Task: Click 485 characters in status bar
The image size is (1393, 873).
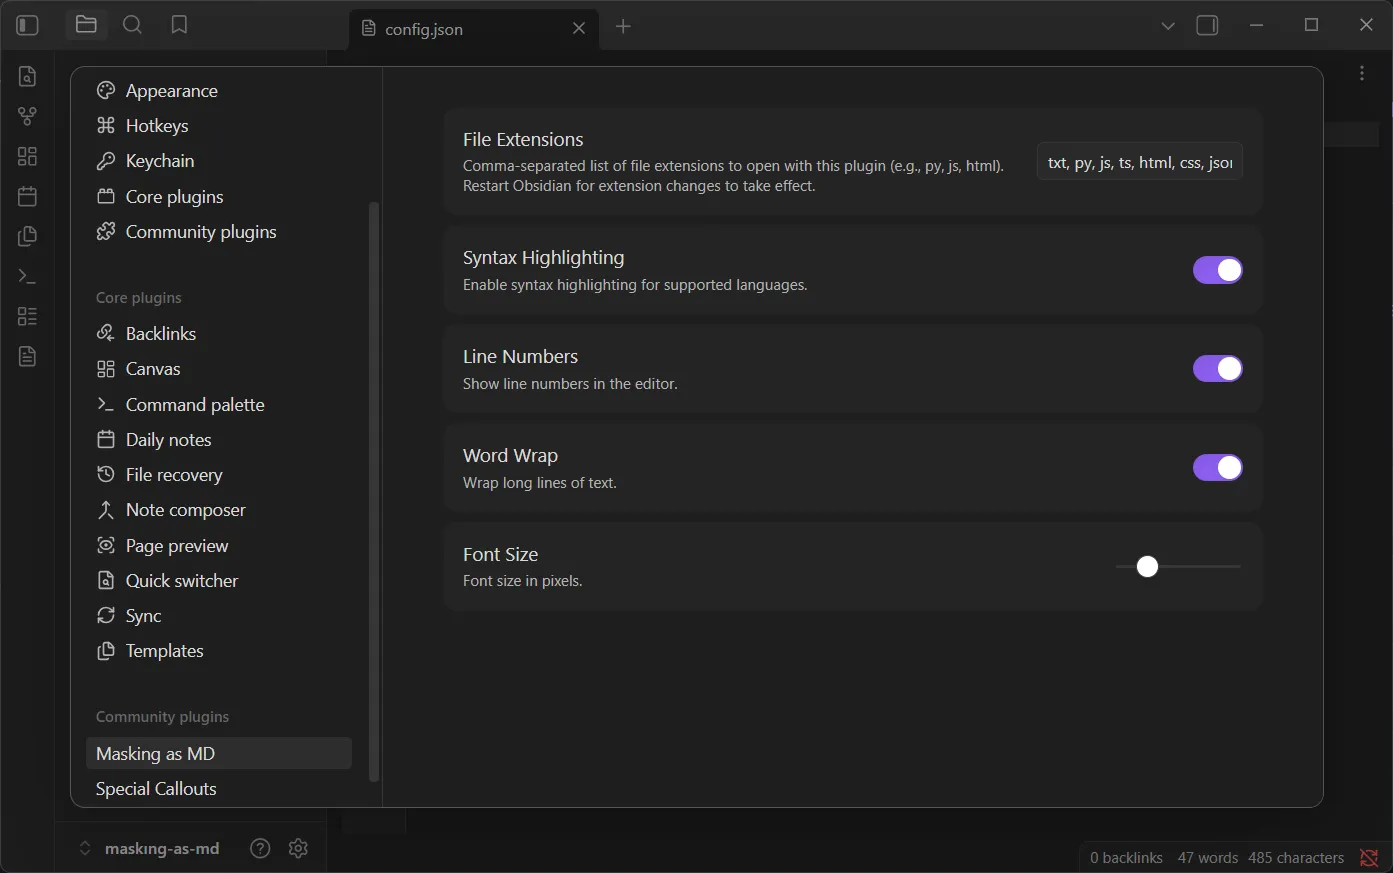Action: coord(1296,858)
